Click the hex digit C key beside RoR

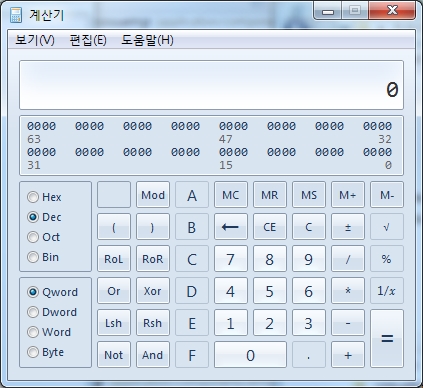(192, 259)
